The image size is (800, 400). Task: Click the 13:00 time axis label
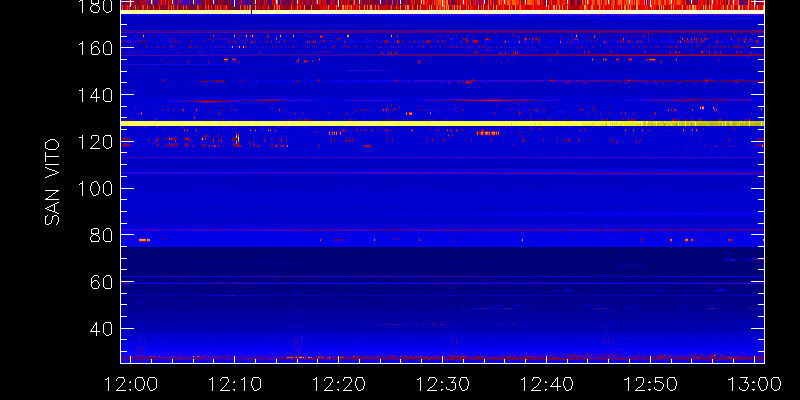[755, 383]
